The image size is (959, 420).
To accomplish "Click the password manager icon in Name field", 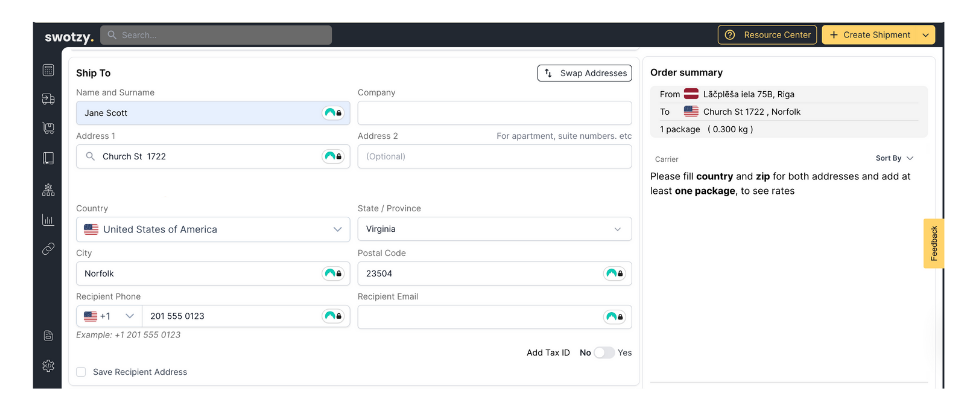I will 333,113.
